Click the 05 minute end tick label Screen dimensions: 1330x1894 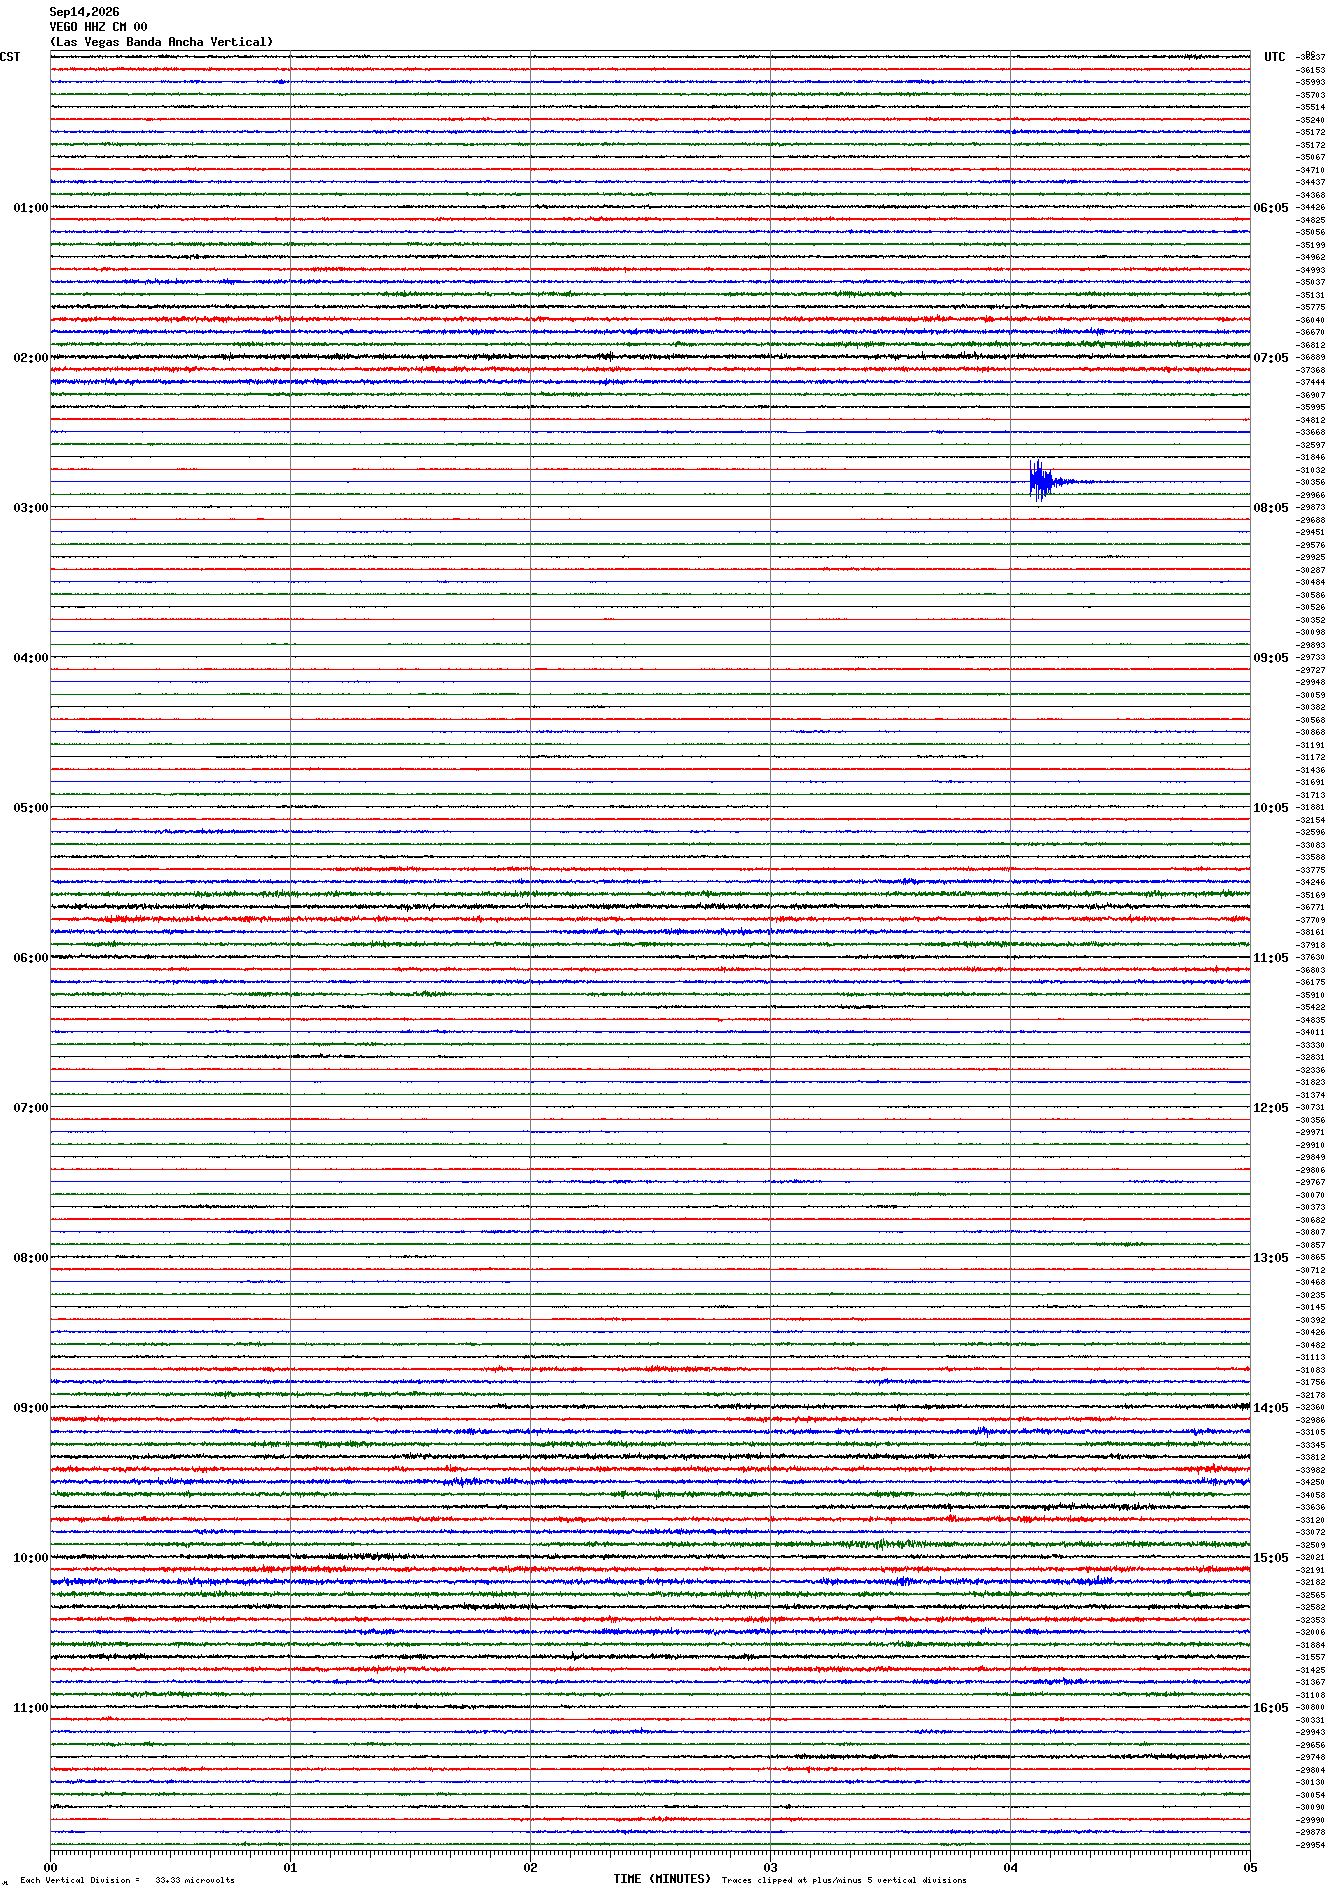pos(1249,1867)
